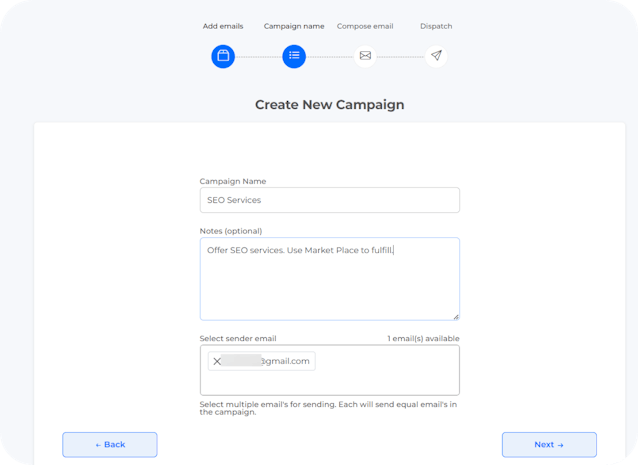Screen dimensions: 638x465
Task: Click inside the Notes text area
Action: [x=329, y=285]
